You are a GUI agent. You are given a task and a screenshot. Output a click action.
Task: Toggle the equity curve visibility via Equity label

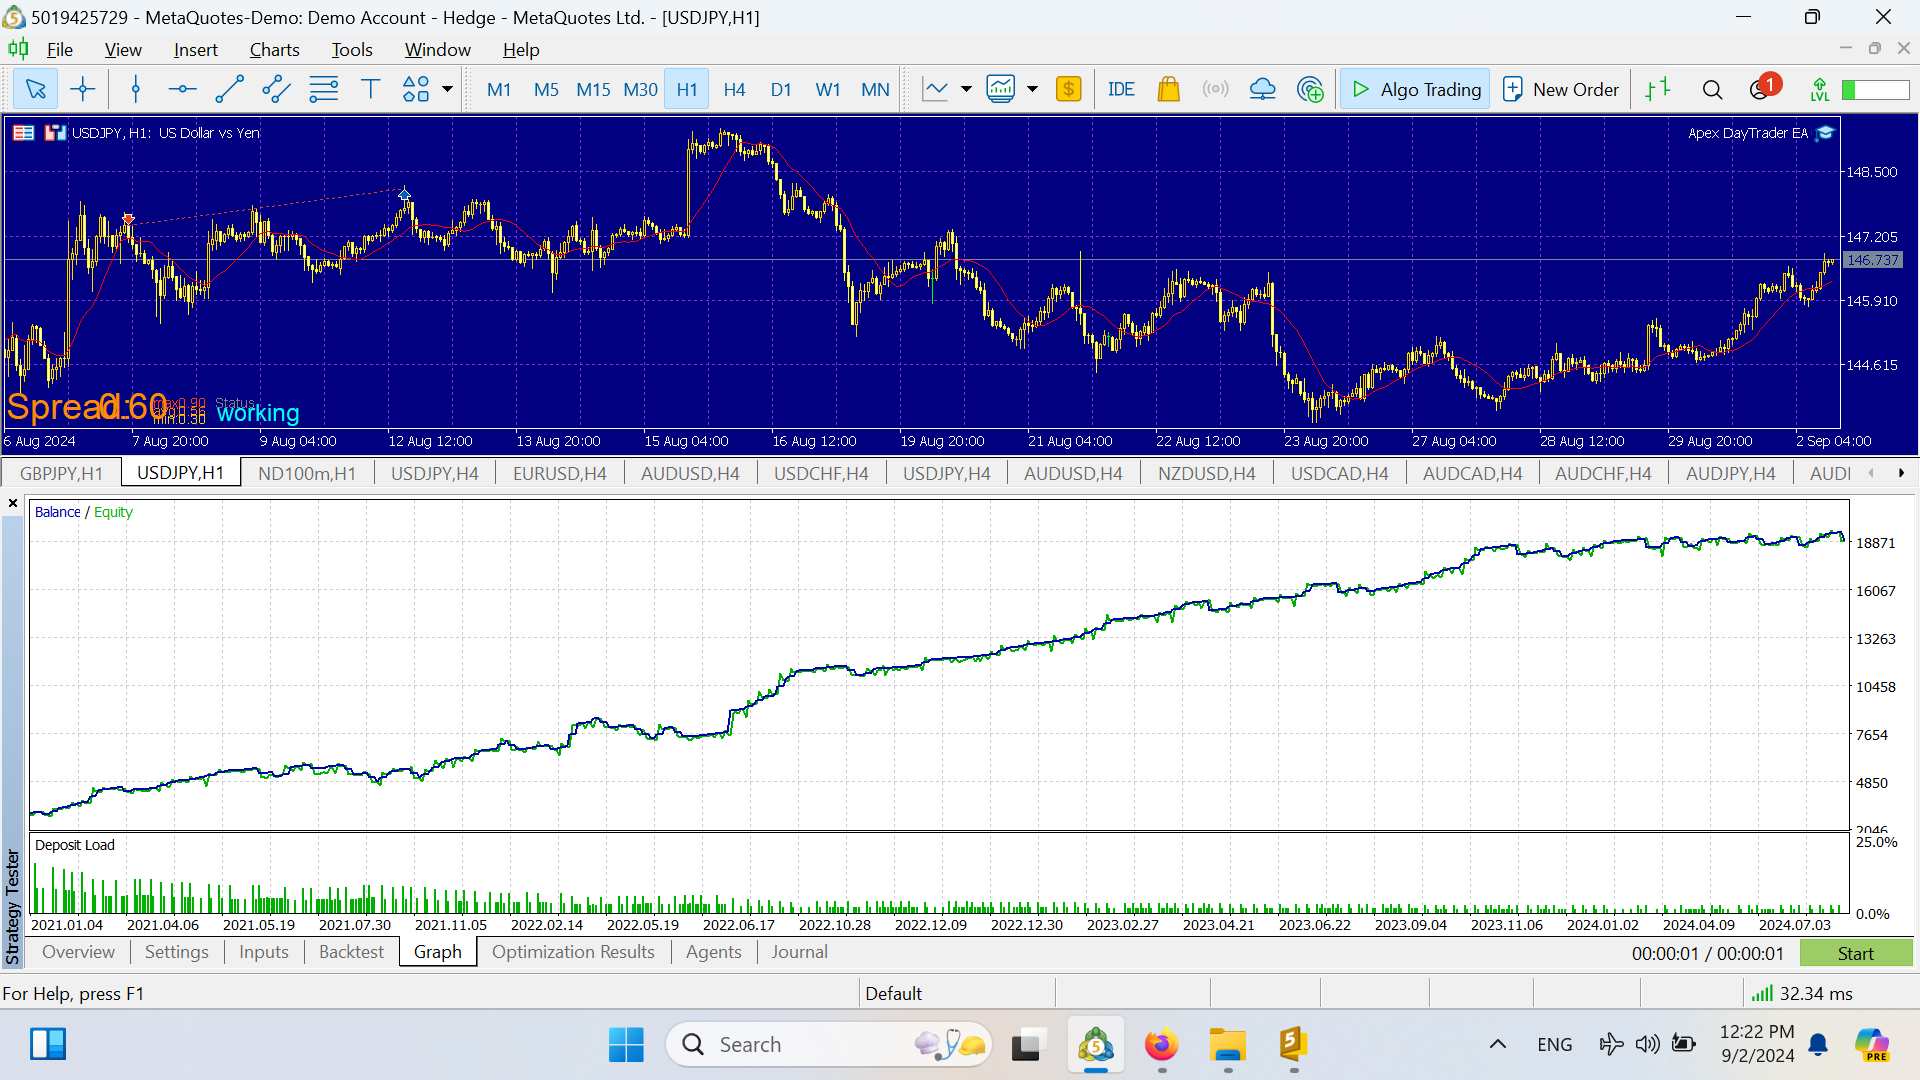[x=113, y=512]
